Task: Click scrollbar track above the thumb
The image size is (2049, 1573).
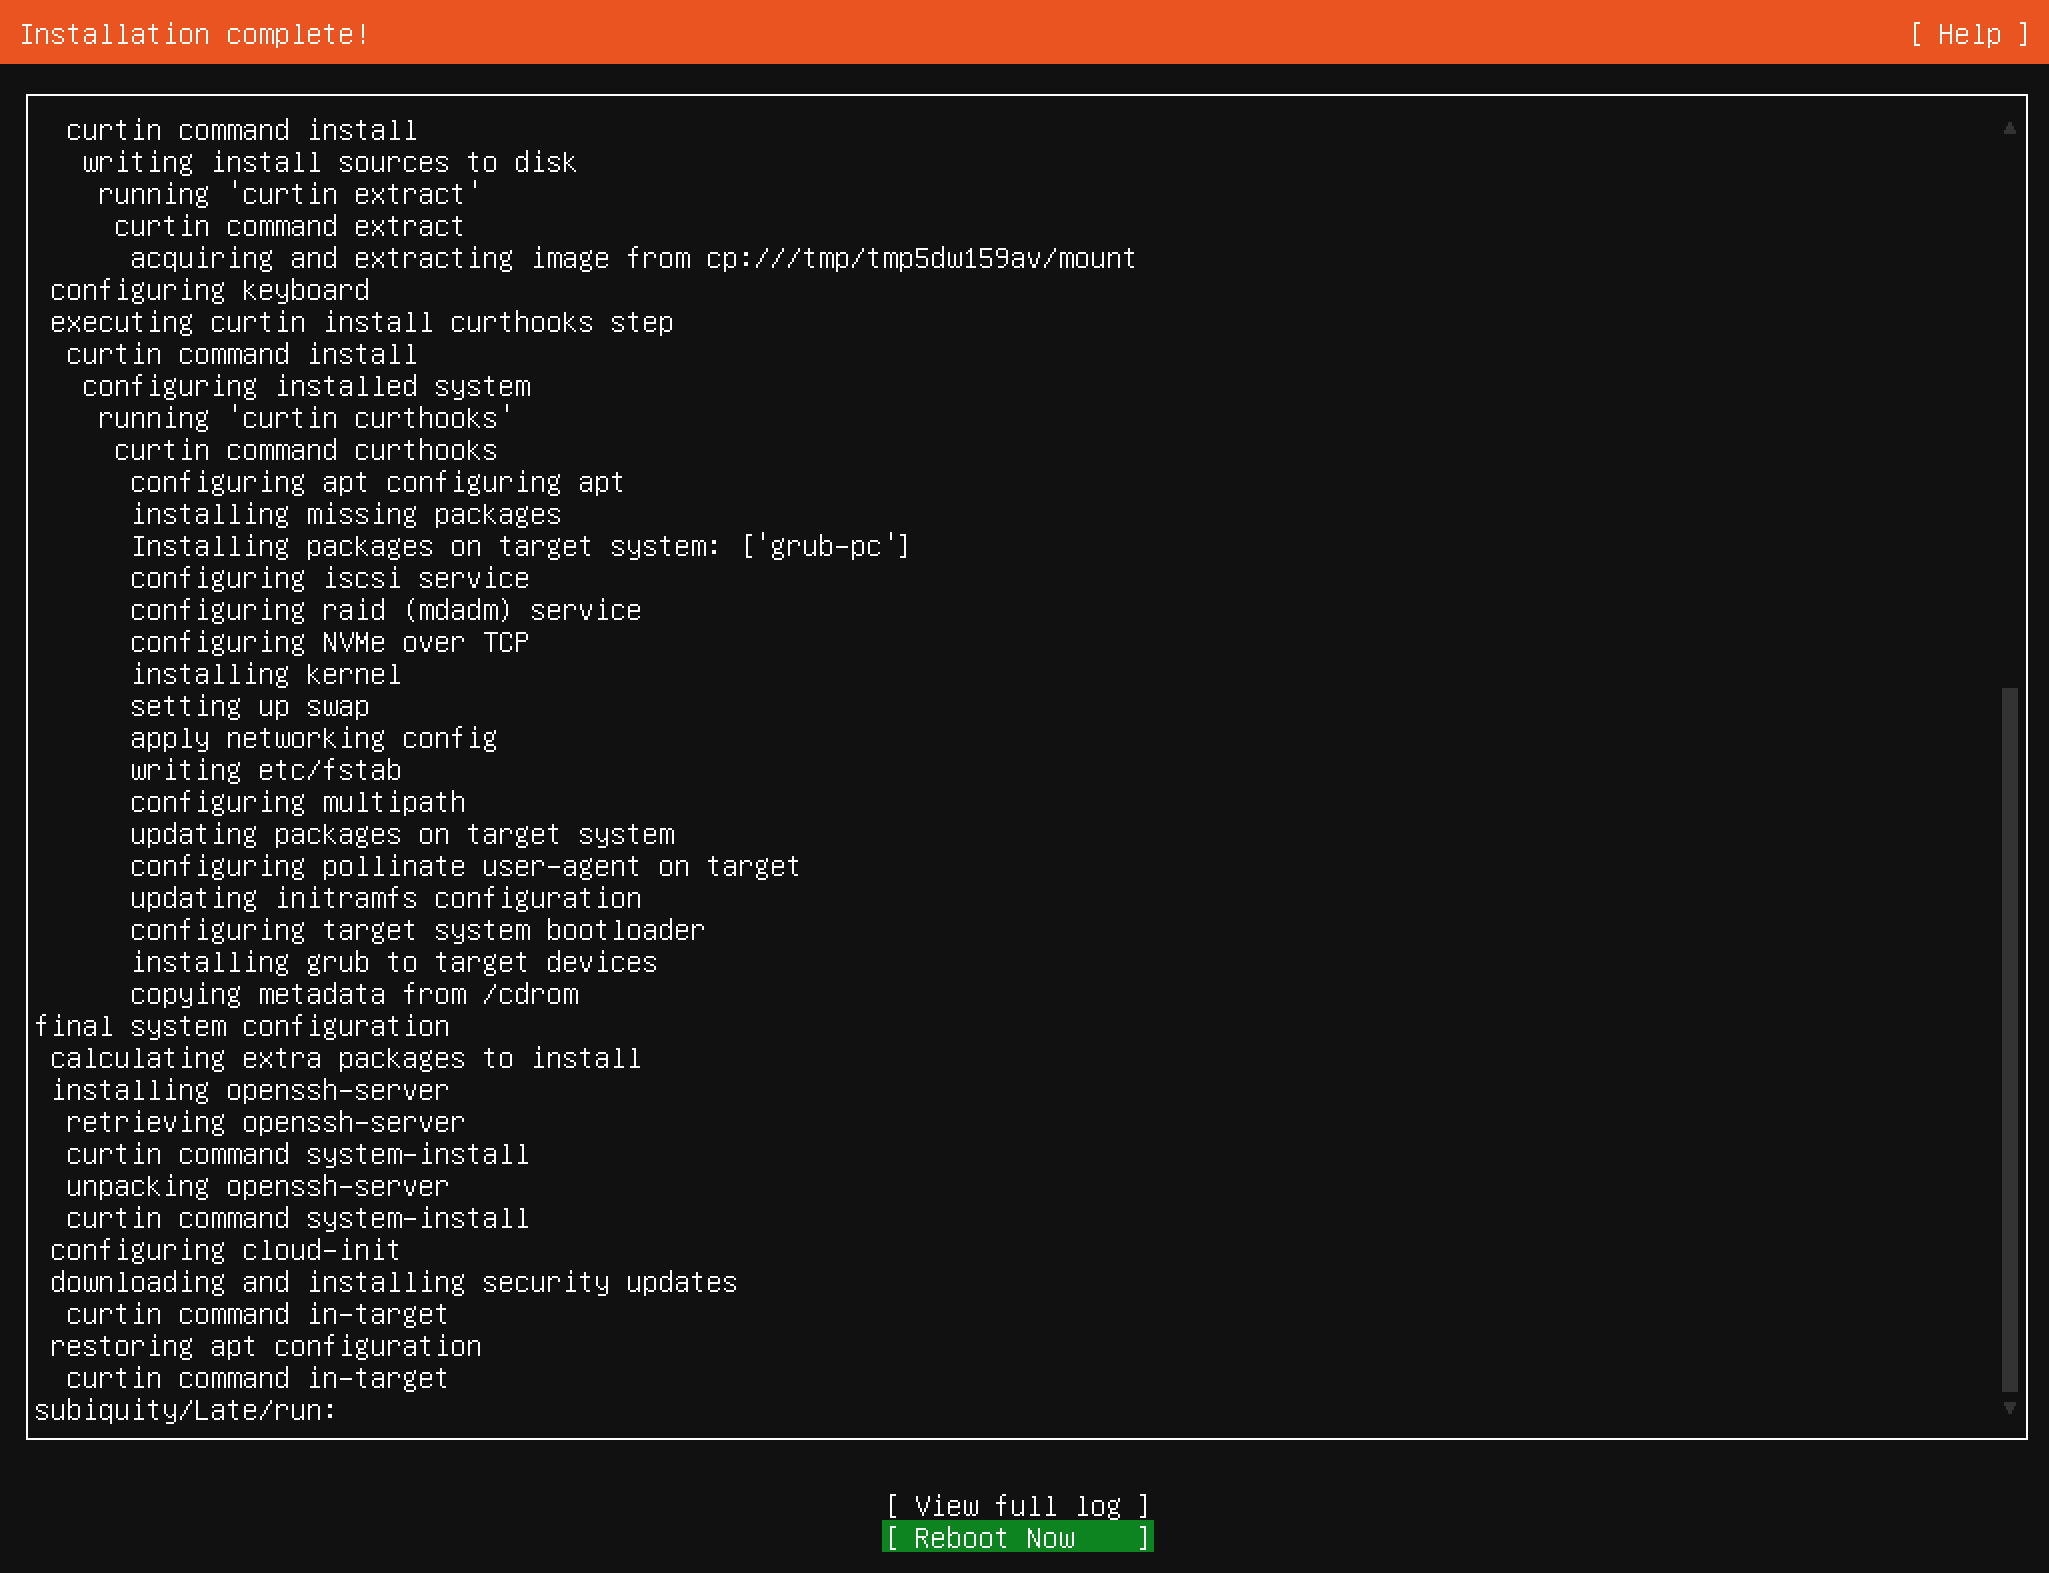Action: pyautogui.click(x=2009, y=400)
